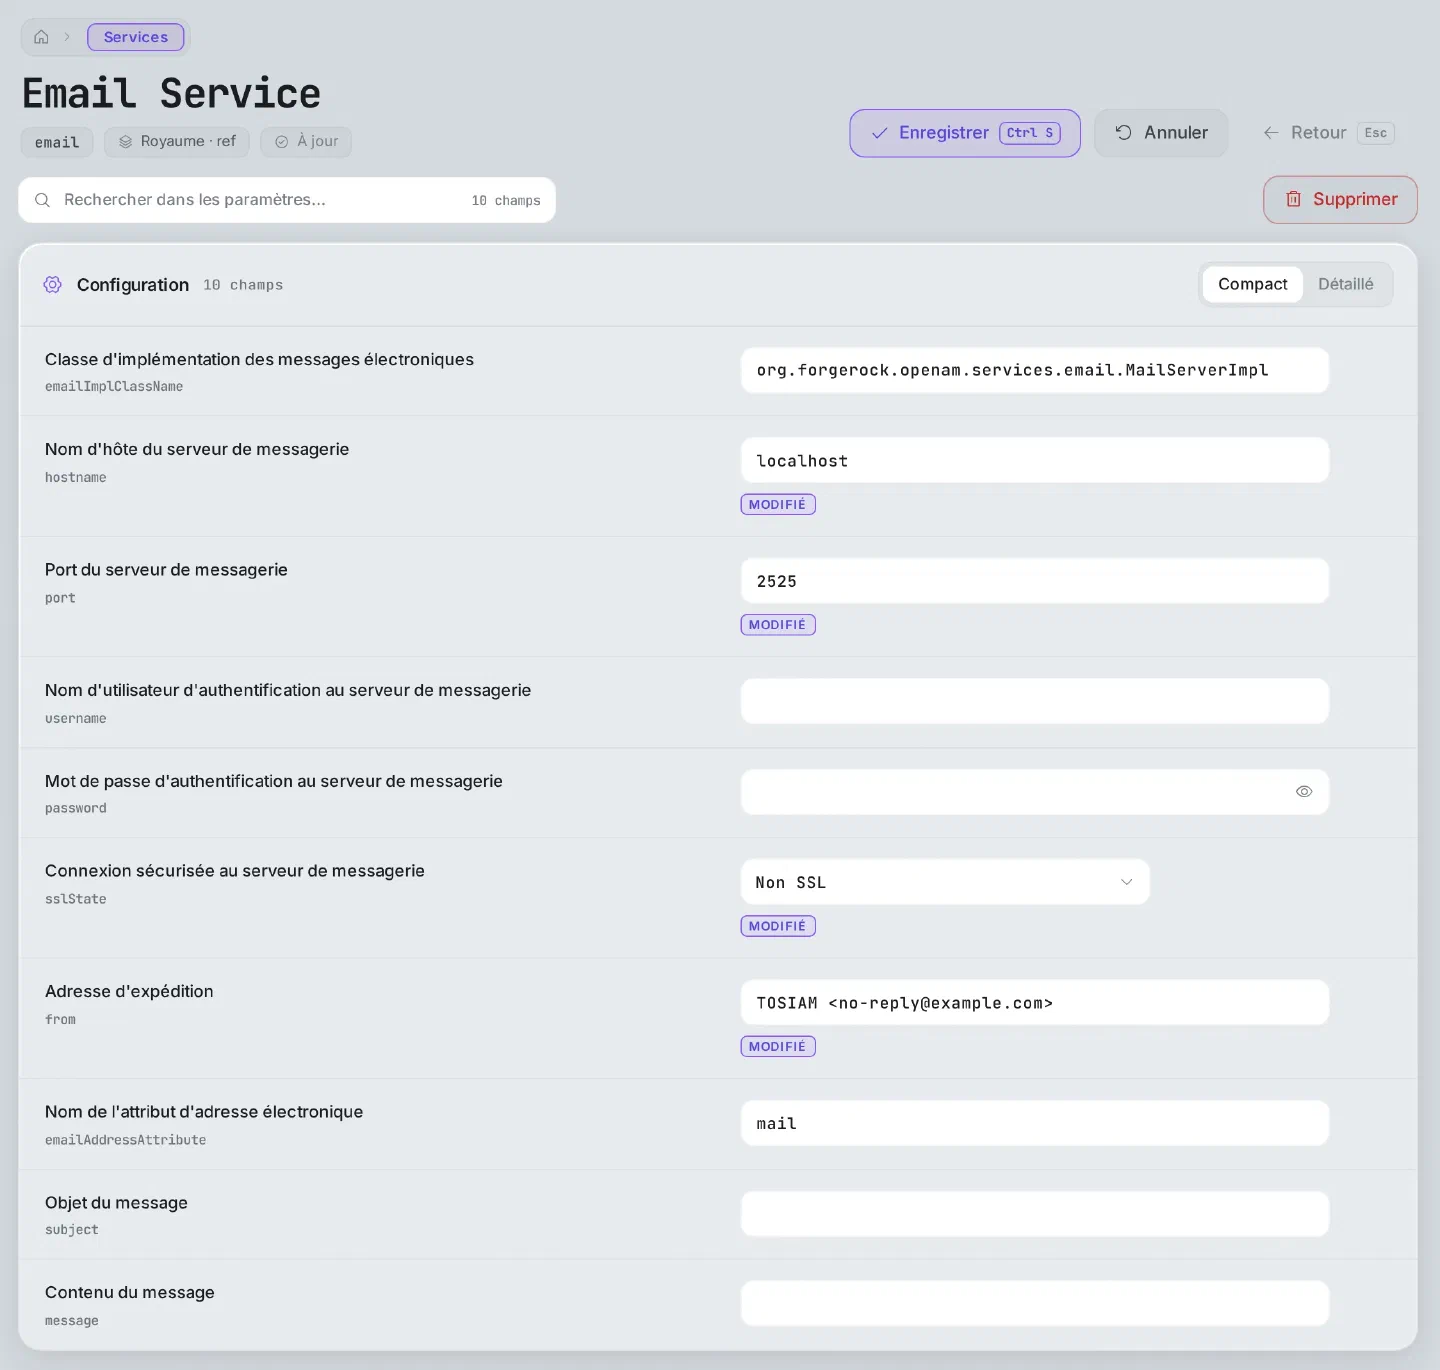The height and width of the screenshot is (1370, 1440).
Task: Click the undo arrow icon on Annuler
Action: point(1123,133)
